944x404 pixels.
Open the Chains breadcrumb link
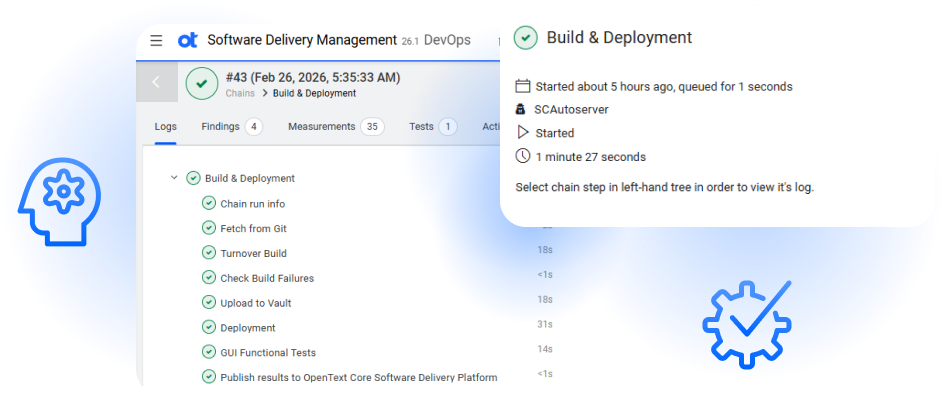(240, 93)
